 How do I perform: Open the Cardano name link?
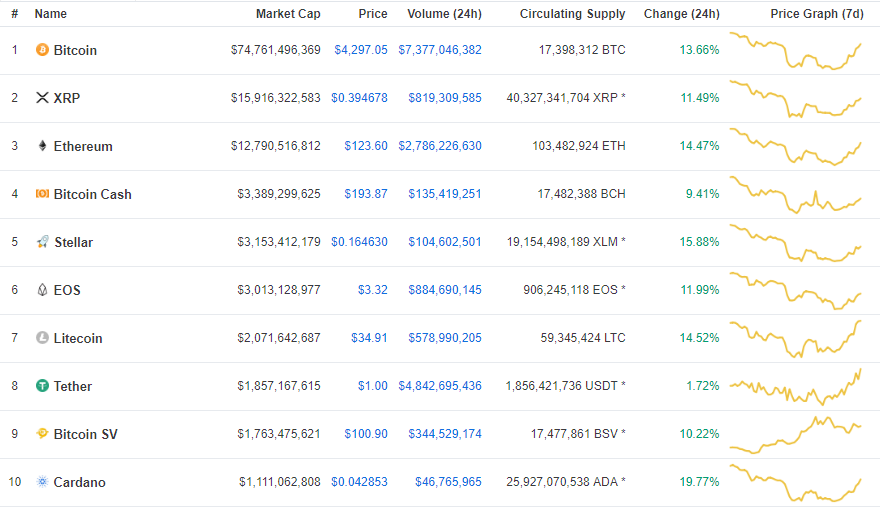(79, 482)
